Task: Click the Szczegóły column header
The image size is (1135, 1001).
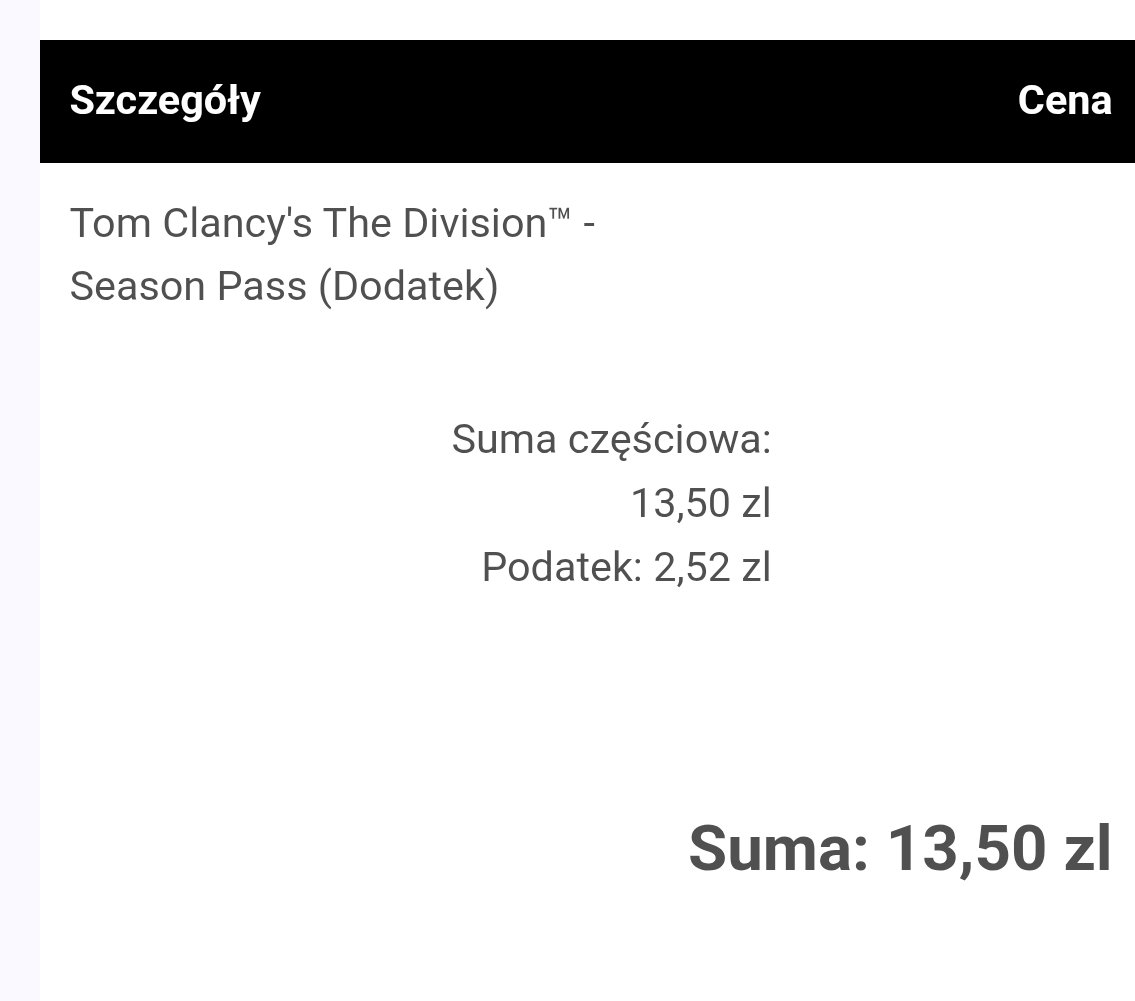Action: [x=165, y=101]
